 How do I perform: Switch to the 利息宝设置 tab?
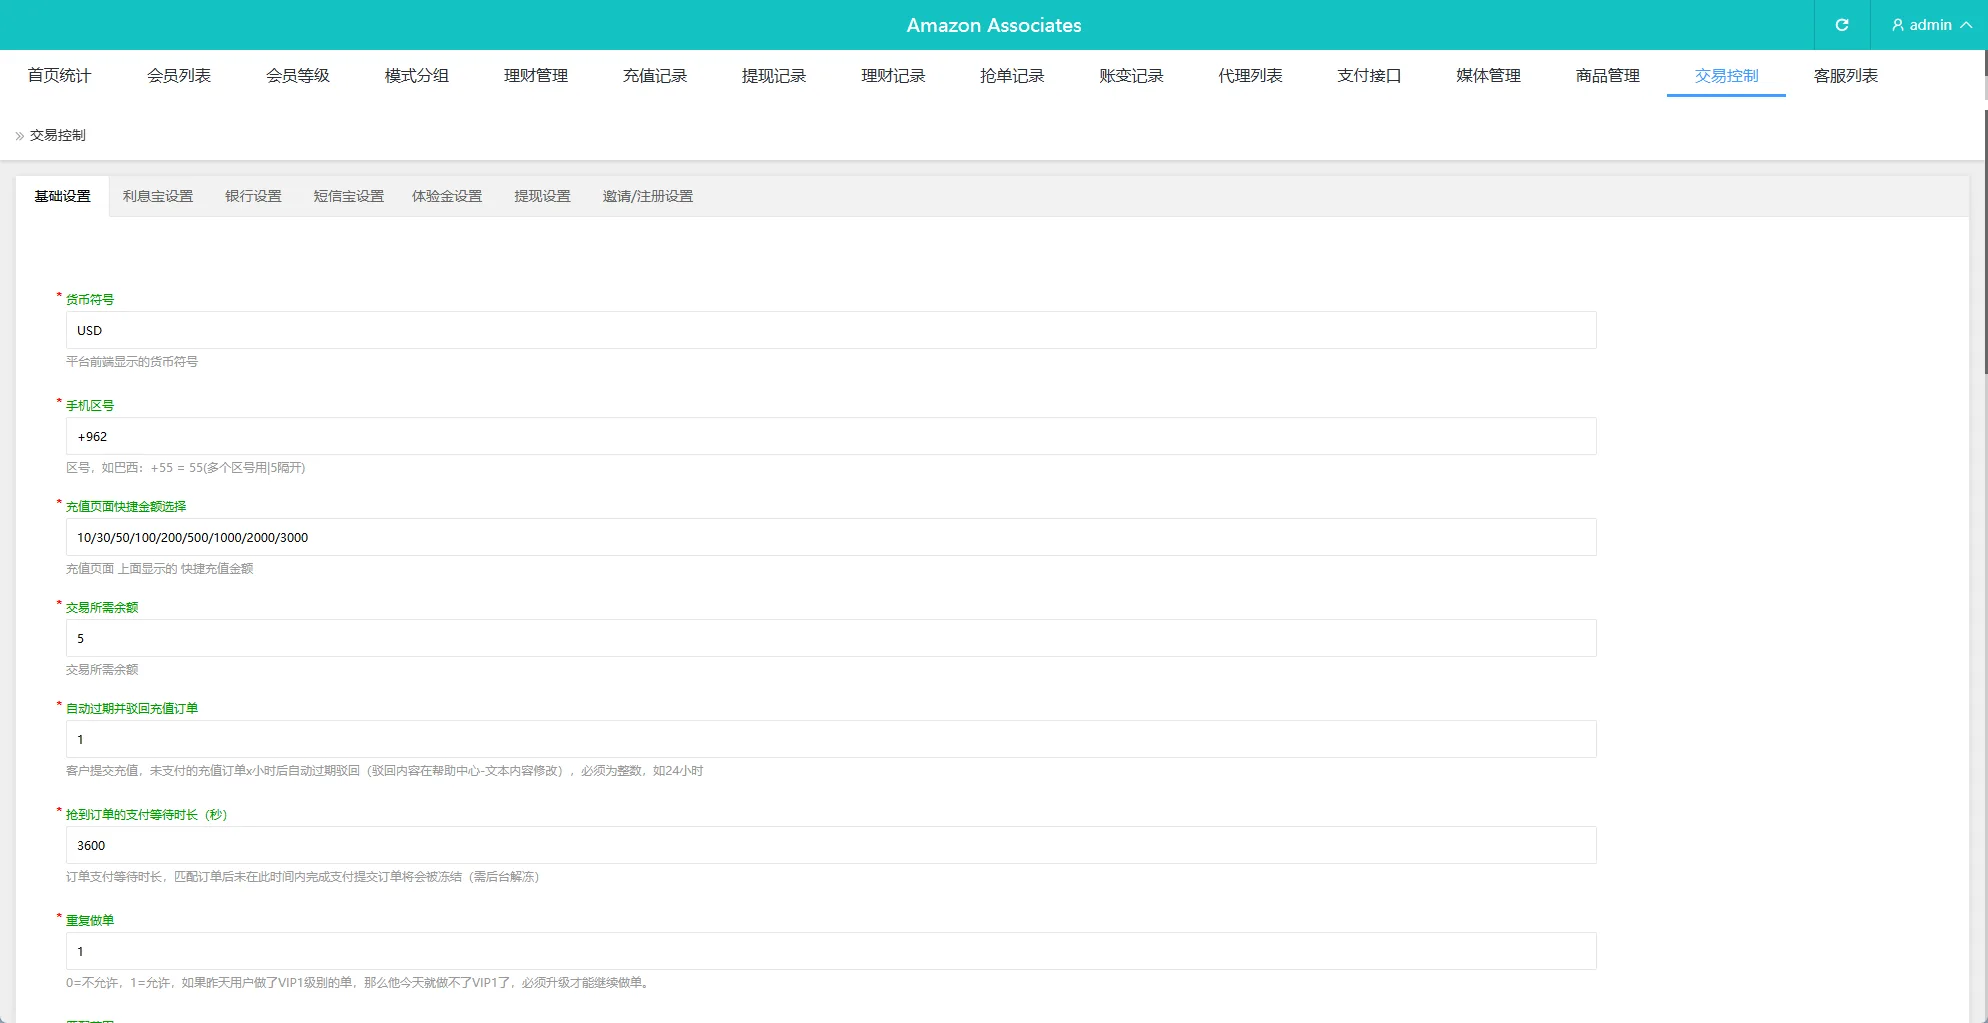coord(158,197)
